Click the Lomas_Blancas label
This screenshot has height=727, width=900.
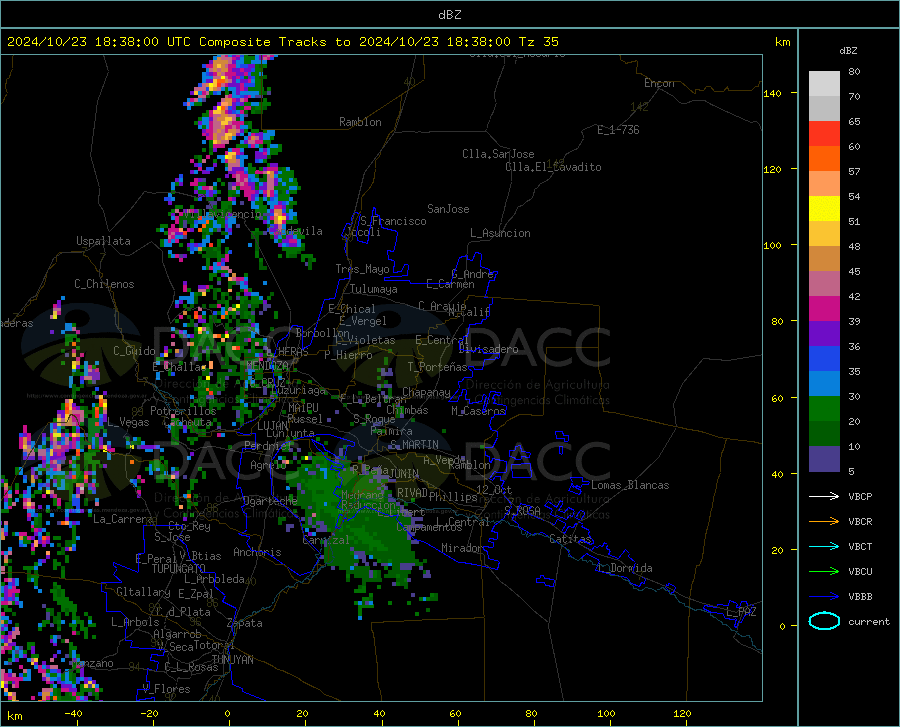630,485
